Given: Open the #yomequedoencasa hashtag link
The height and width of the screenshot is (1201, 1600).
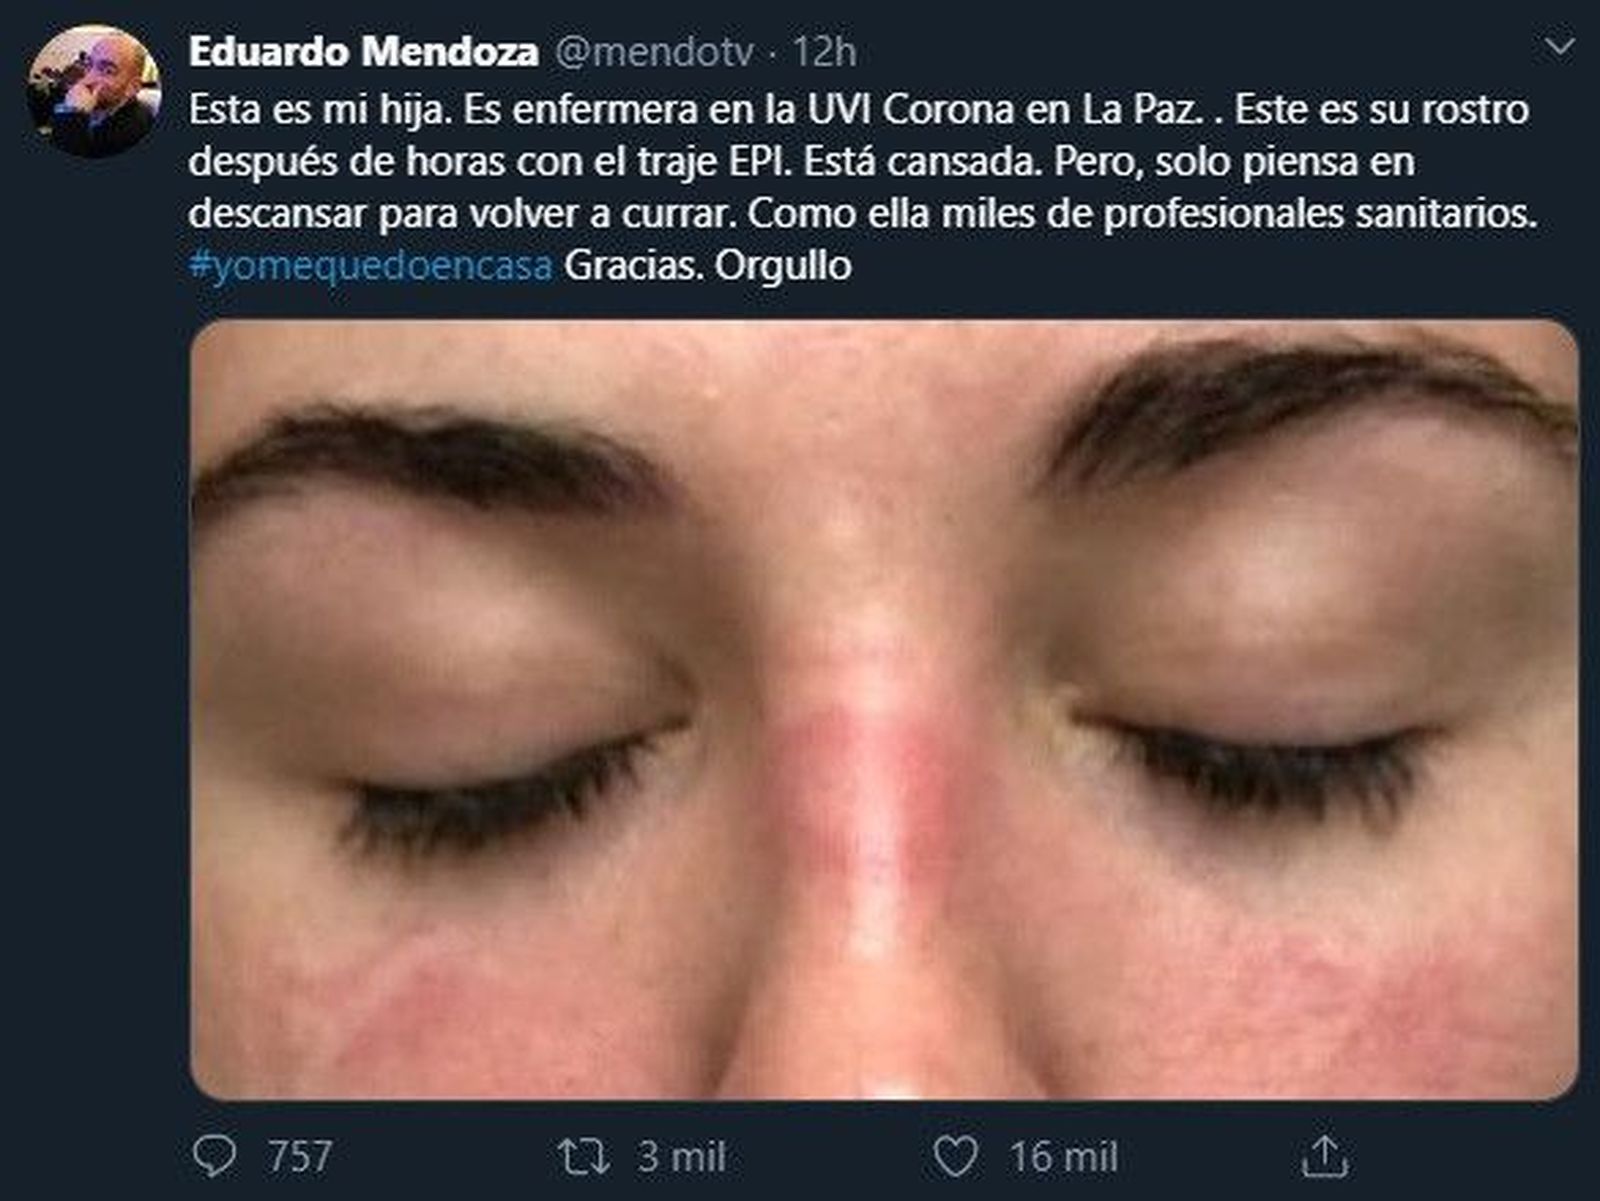Looking at the screenshot, I should 370,265.
